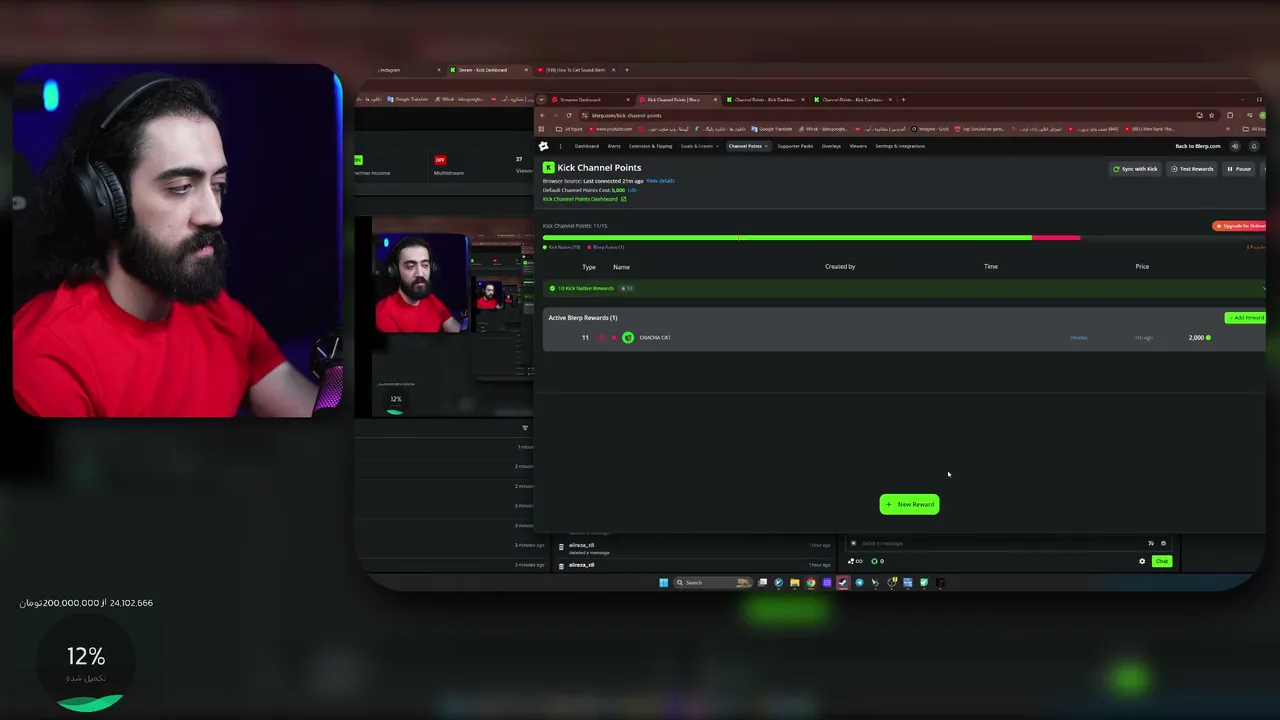This screenshot has height=720, width=1280.
Task: Open Google Chrome from the taskbar
Action: (811, 583)
